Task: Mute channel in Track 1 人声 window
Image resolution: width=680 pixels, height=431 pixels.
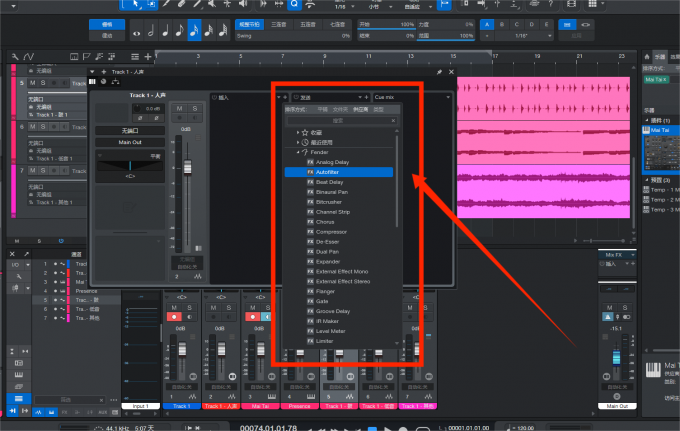Action: pos(180,108)
